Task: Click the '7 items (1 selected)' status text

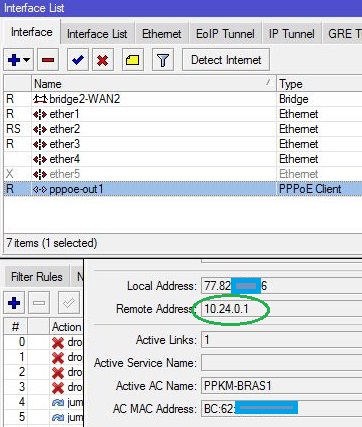Action: pos(52,243)
